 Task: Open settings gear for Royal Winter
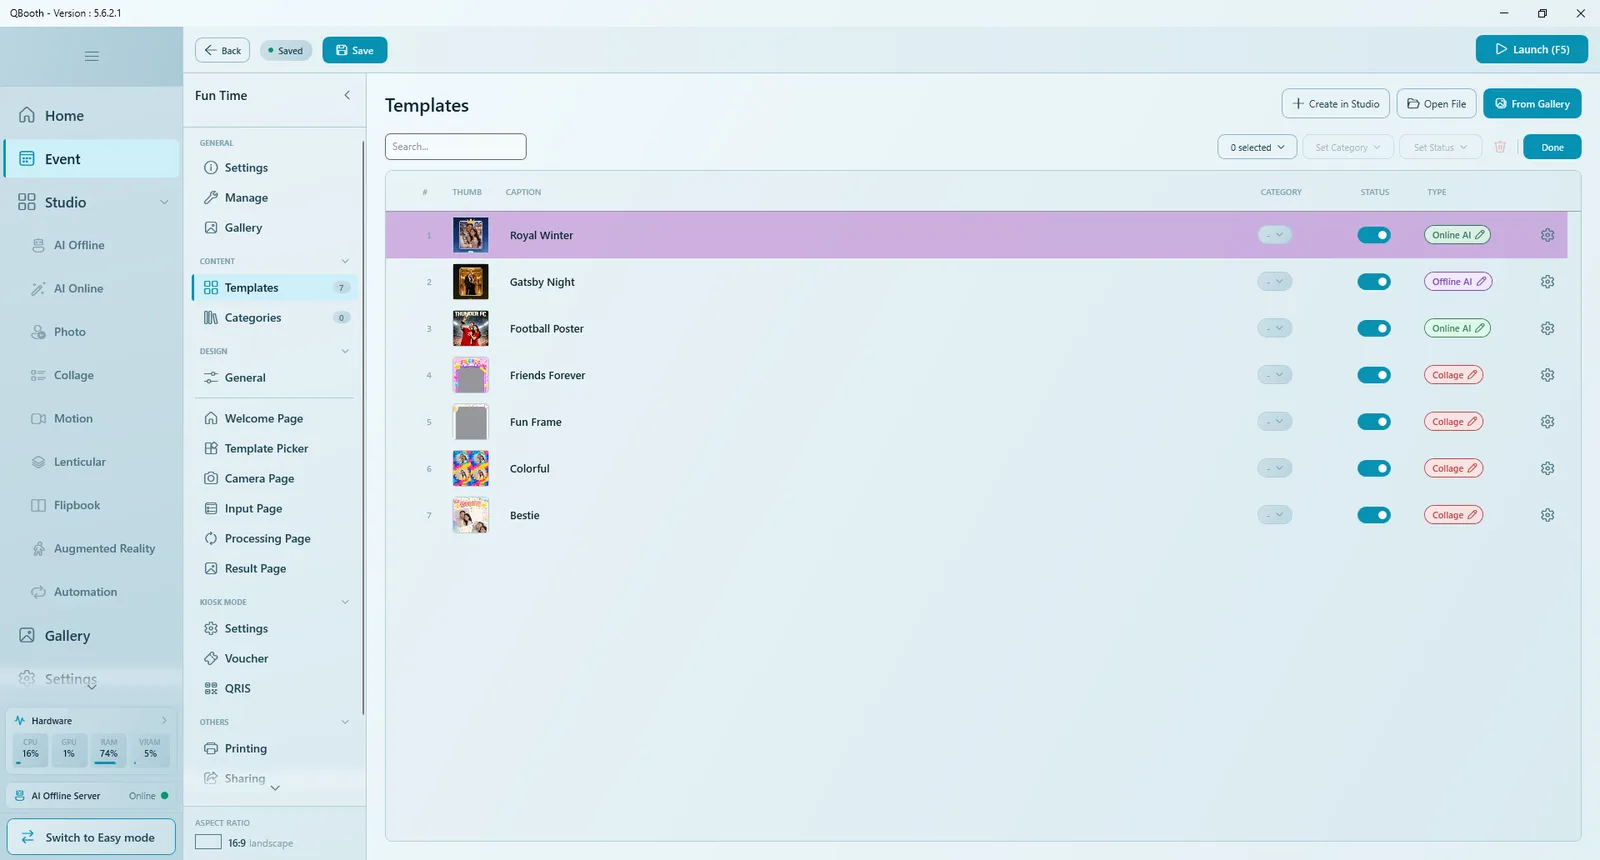[x=1547, y=235]
